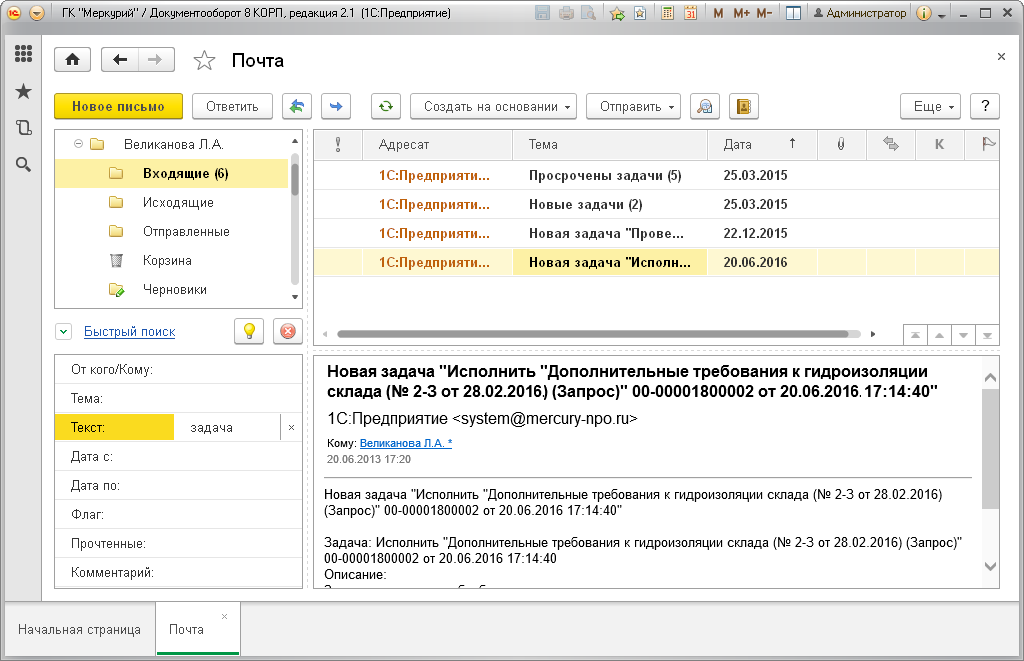
Task: Show quick search hint lightbulb button
Action: coord(249,331)
